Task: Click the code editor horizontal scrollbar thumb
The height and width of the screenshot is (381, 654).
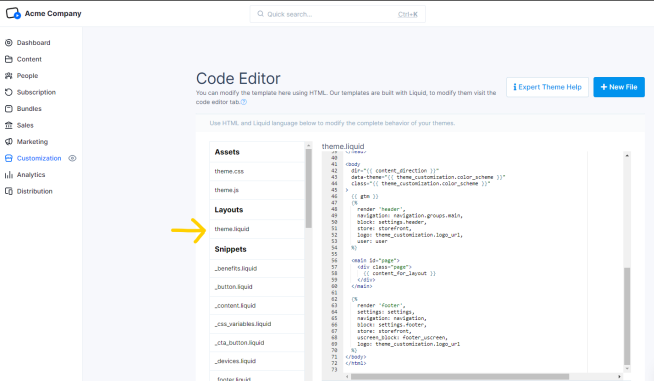Action: tap(460, 376)
